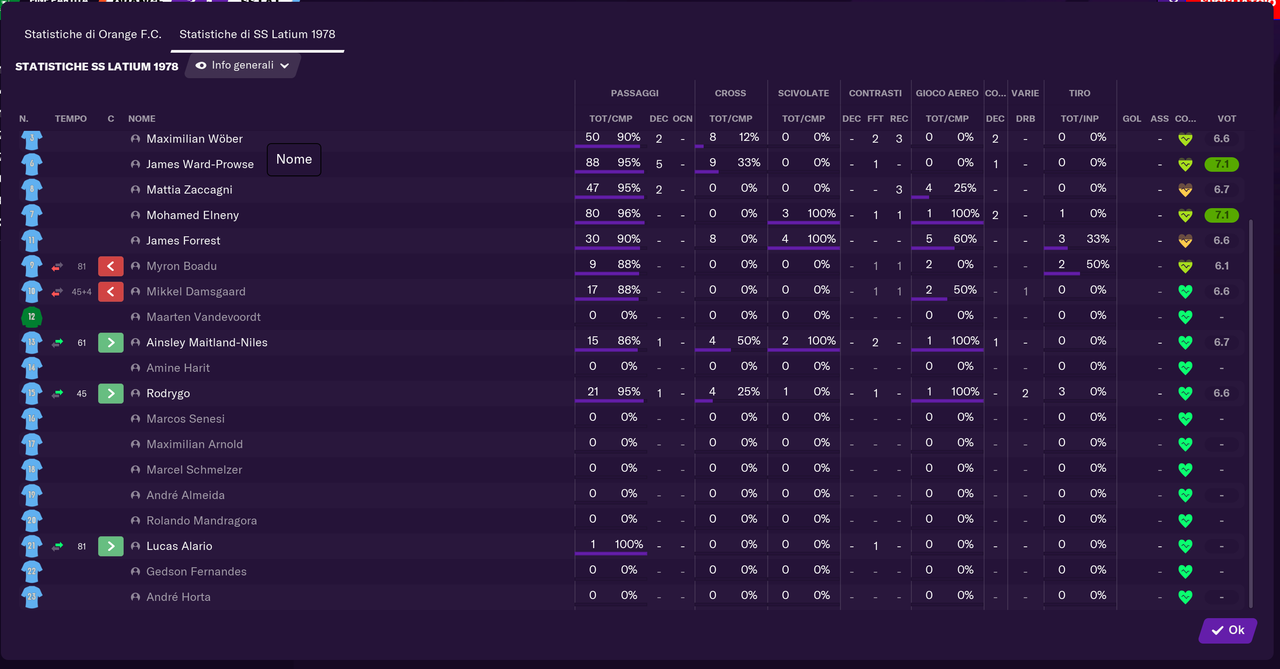Click 45+4 substitution time for Mikkel Damsgaard

pyautogui.click(x=81, y=292)
